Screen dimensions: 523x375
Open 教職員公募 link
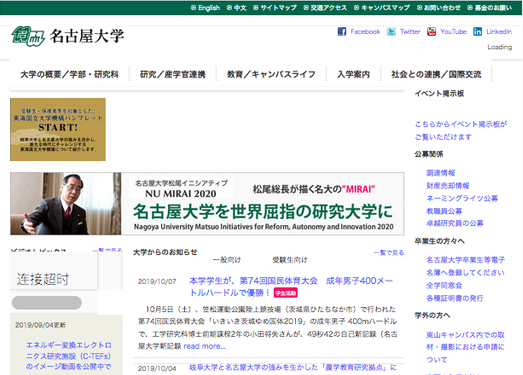(444, 211)
